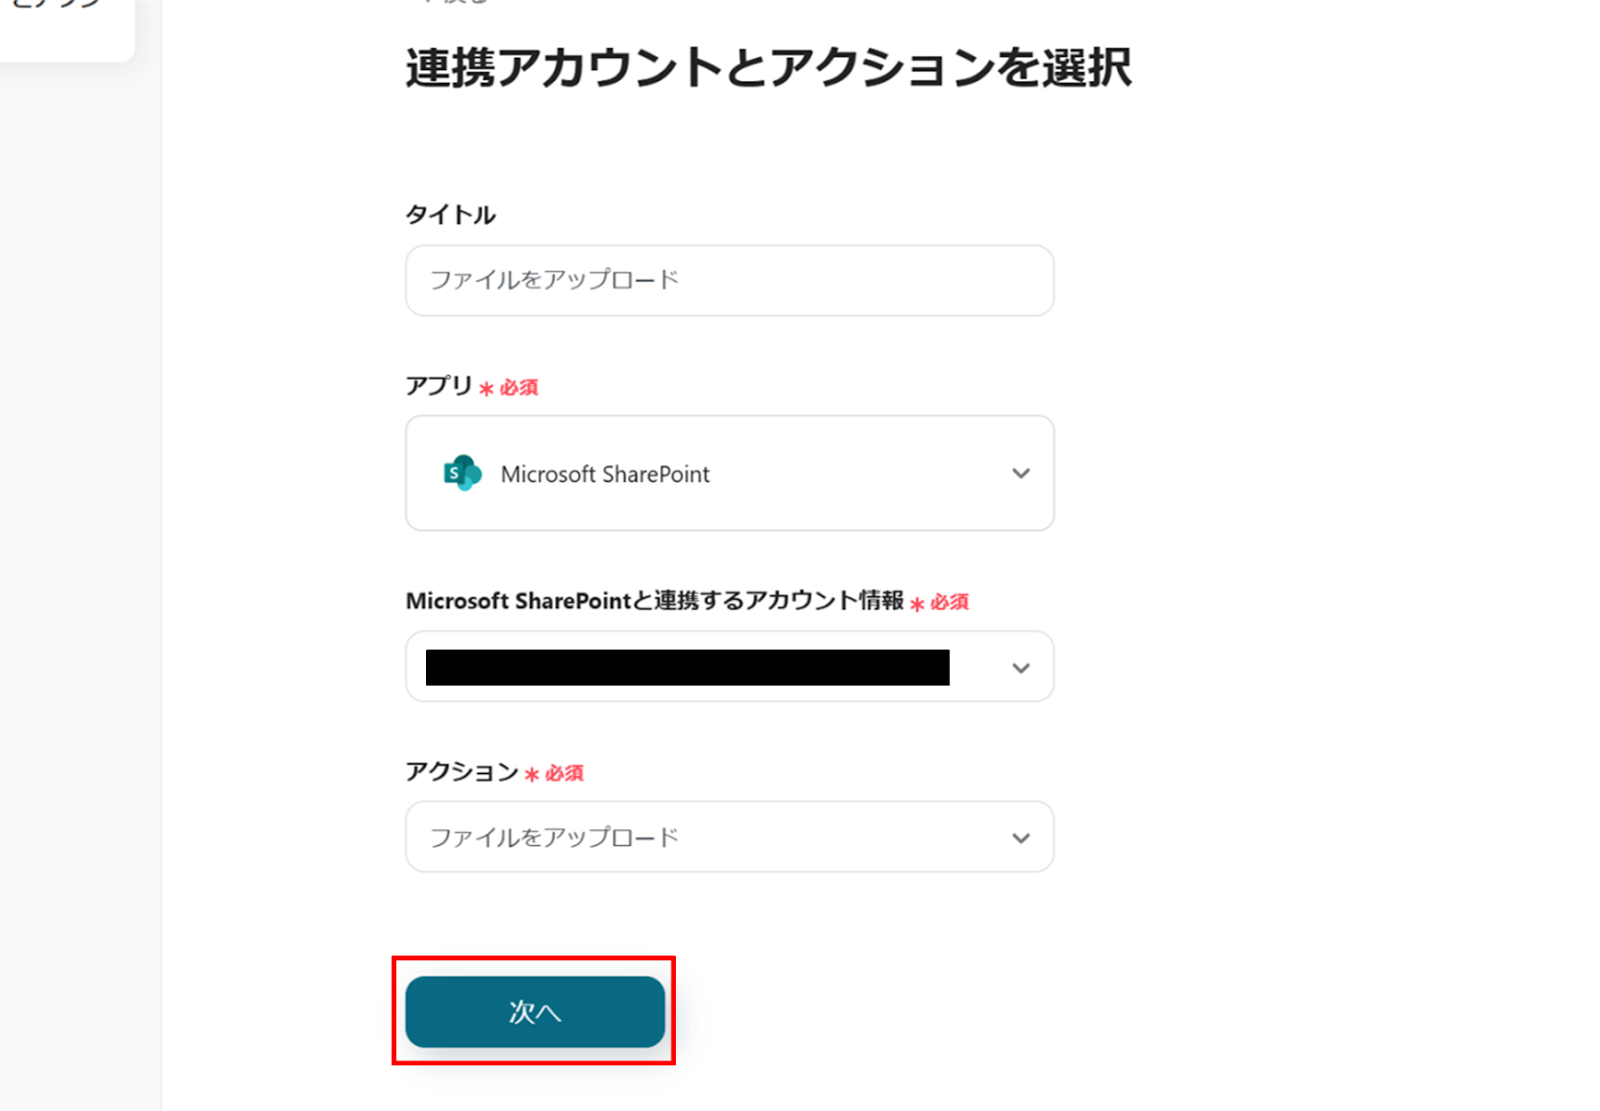Click the red 必須 marker beside アクション
The image size is (1600, 1111).
point(563,774)
